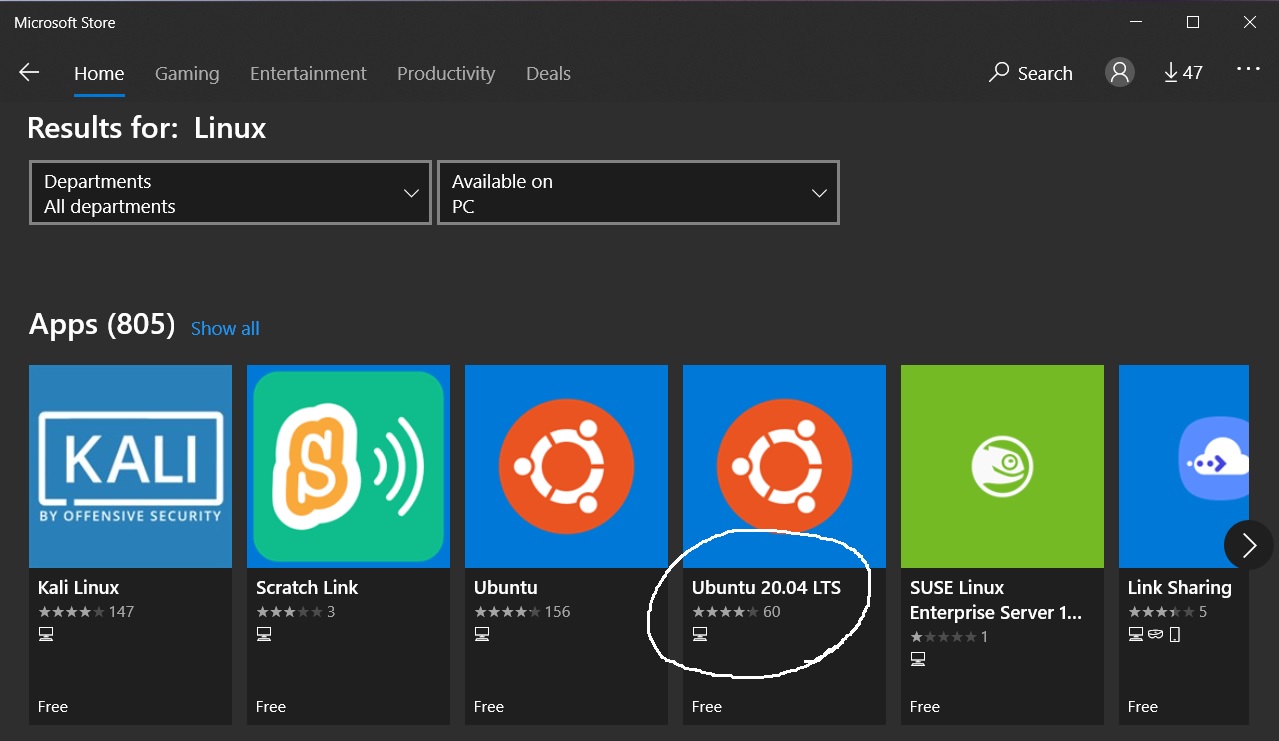Switch to the Gaming tab
This screenshot has width=1279, height=741.
(187, 73)
